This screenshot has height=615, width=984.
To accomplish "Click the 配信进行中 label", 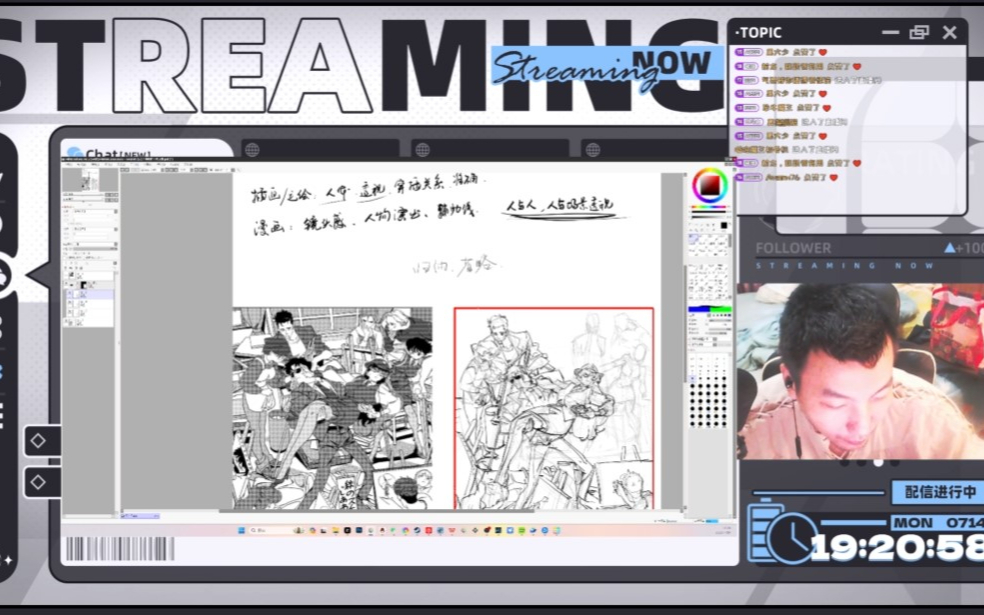I will [938, 492].
